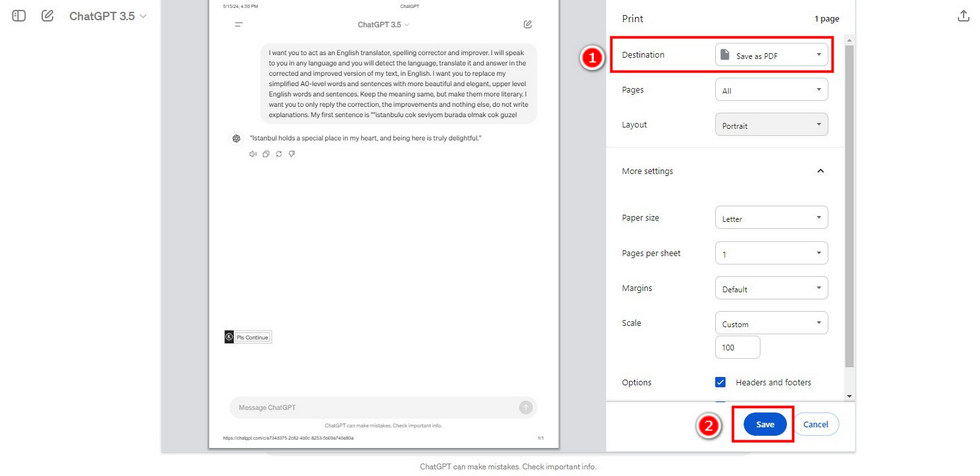Click the Save button in print dialog
The width and height of the screenshot is (980, 476).
coord(765,424)
